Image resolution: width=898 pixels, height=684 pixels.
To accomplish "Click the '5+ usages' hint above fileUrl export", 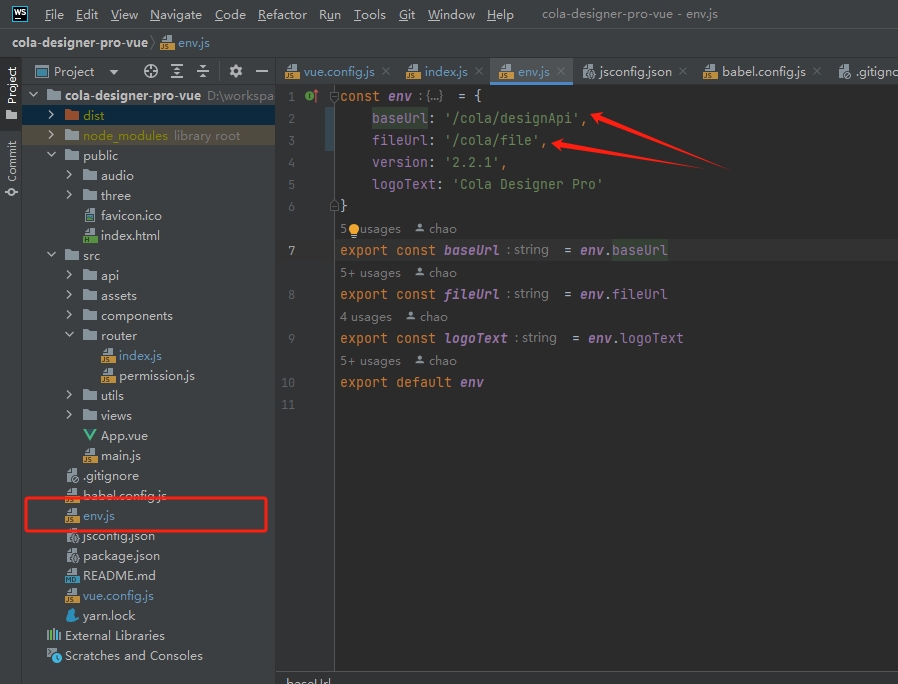I will [x=366, y=273].
